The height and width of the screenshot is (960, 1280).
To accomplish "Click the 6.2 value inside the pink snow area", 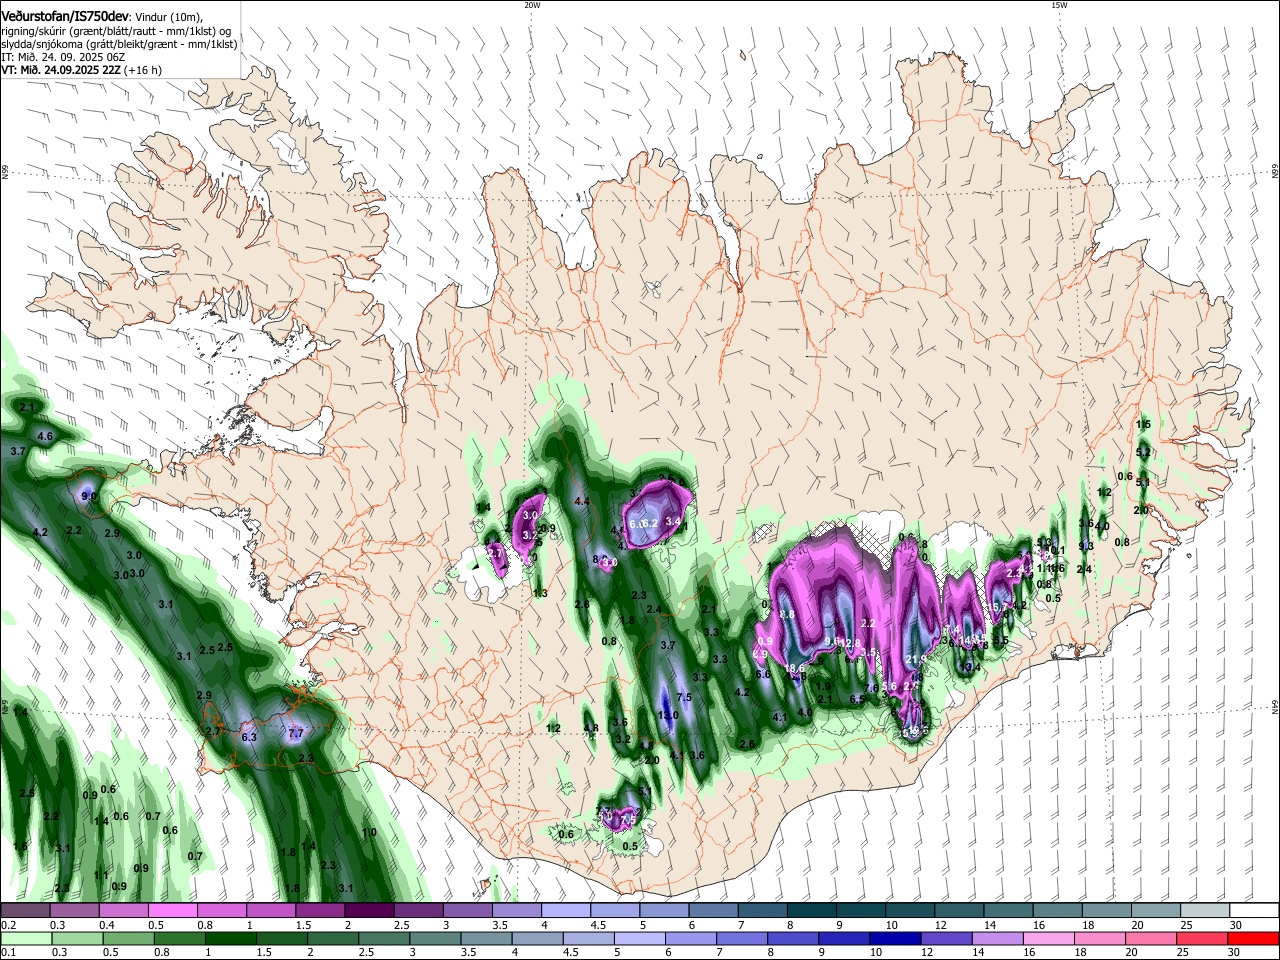I will click(x=650, y=523).
